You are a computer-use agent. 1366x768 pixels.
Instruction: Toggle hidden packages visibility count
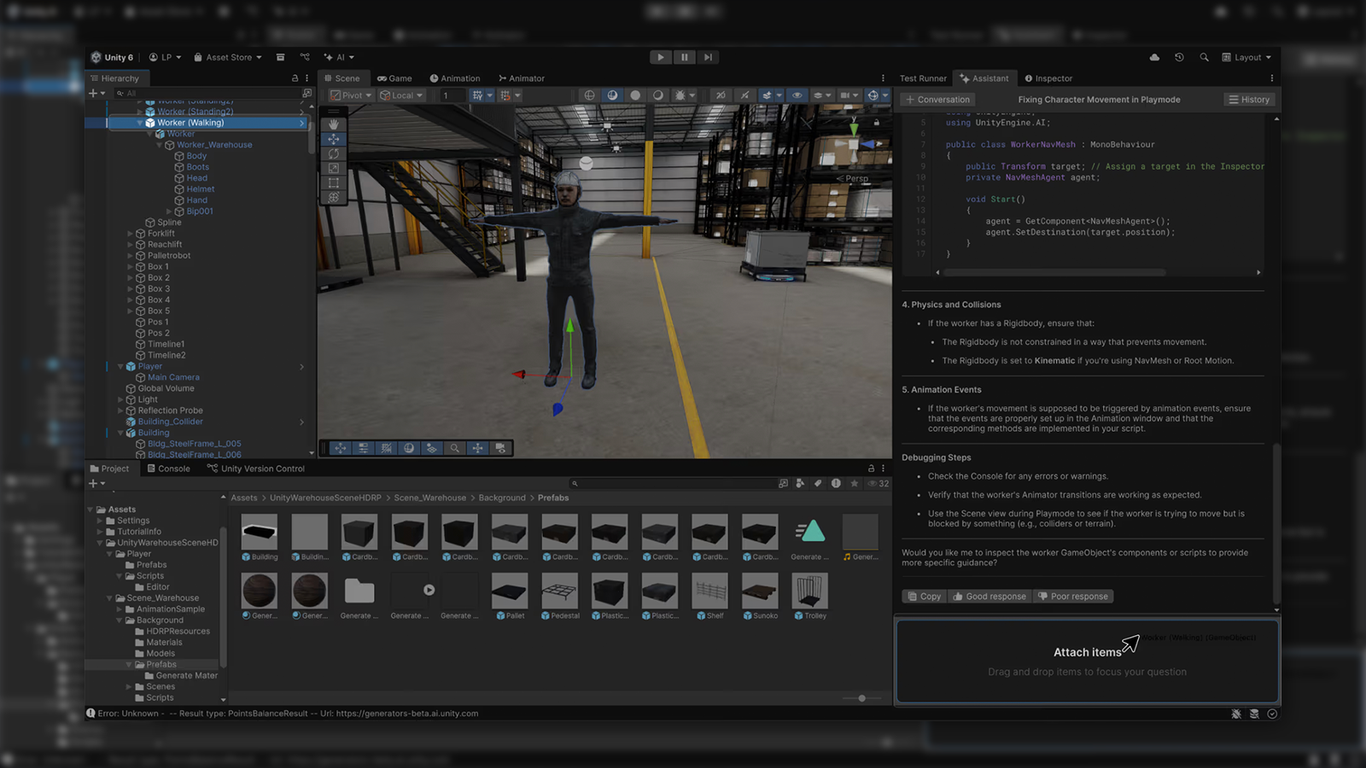tap(878, 483)
